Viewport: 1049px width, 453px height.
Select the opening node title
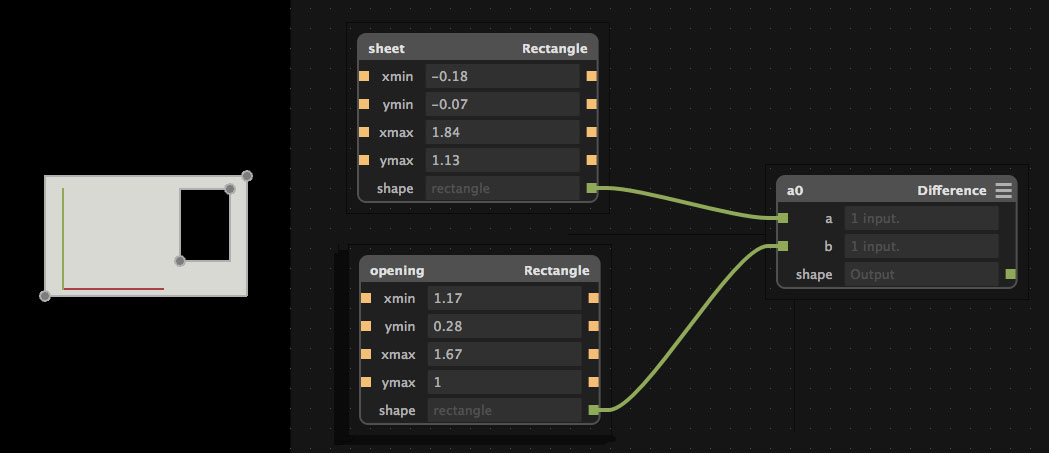[397, 271]
